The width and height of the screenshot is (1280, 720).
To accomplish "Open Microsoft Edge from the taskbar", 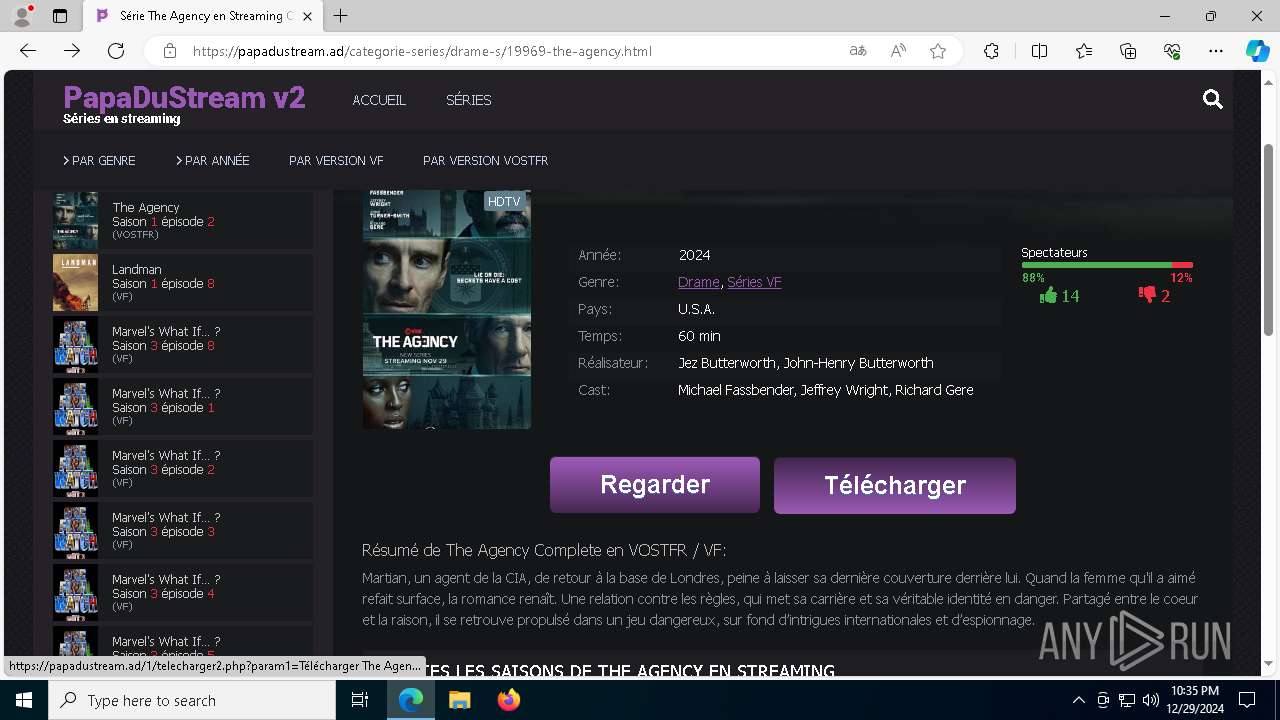I will pos(411,700).
